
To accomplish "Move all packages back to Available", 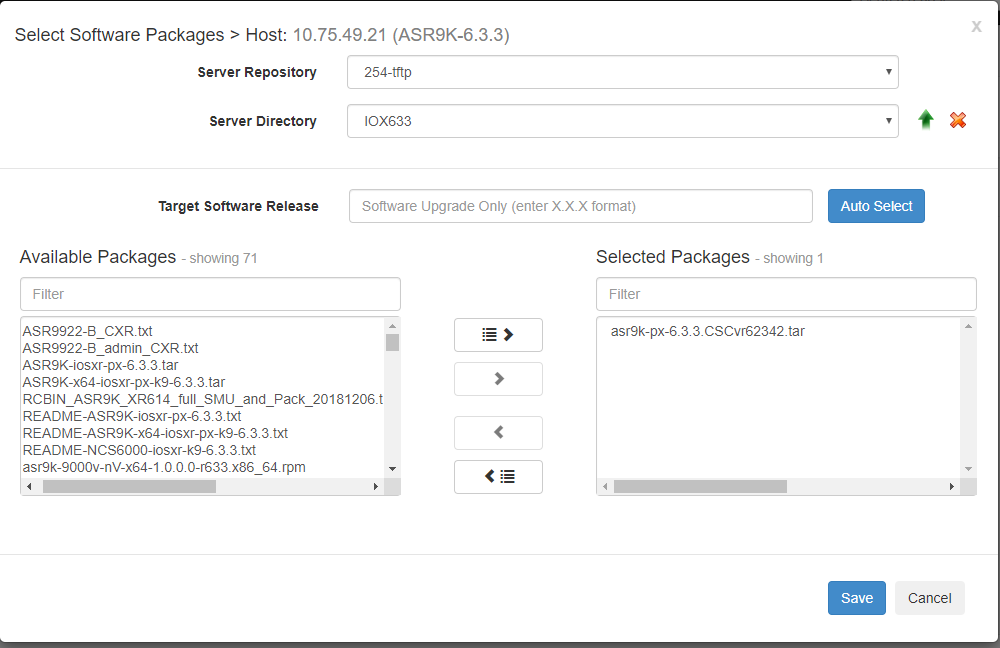I will pyautogui.click(x=498, y=477).
